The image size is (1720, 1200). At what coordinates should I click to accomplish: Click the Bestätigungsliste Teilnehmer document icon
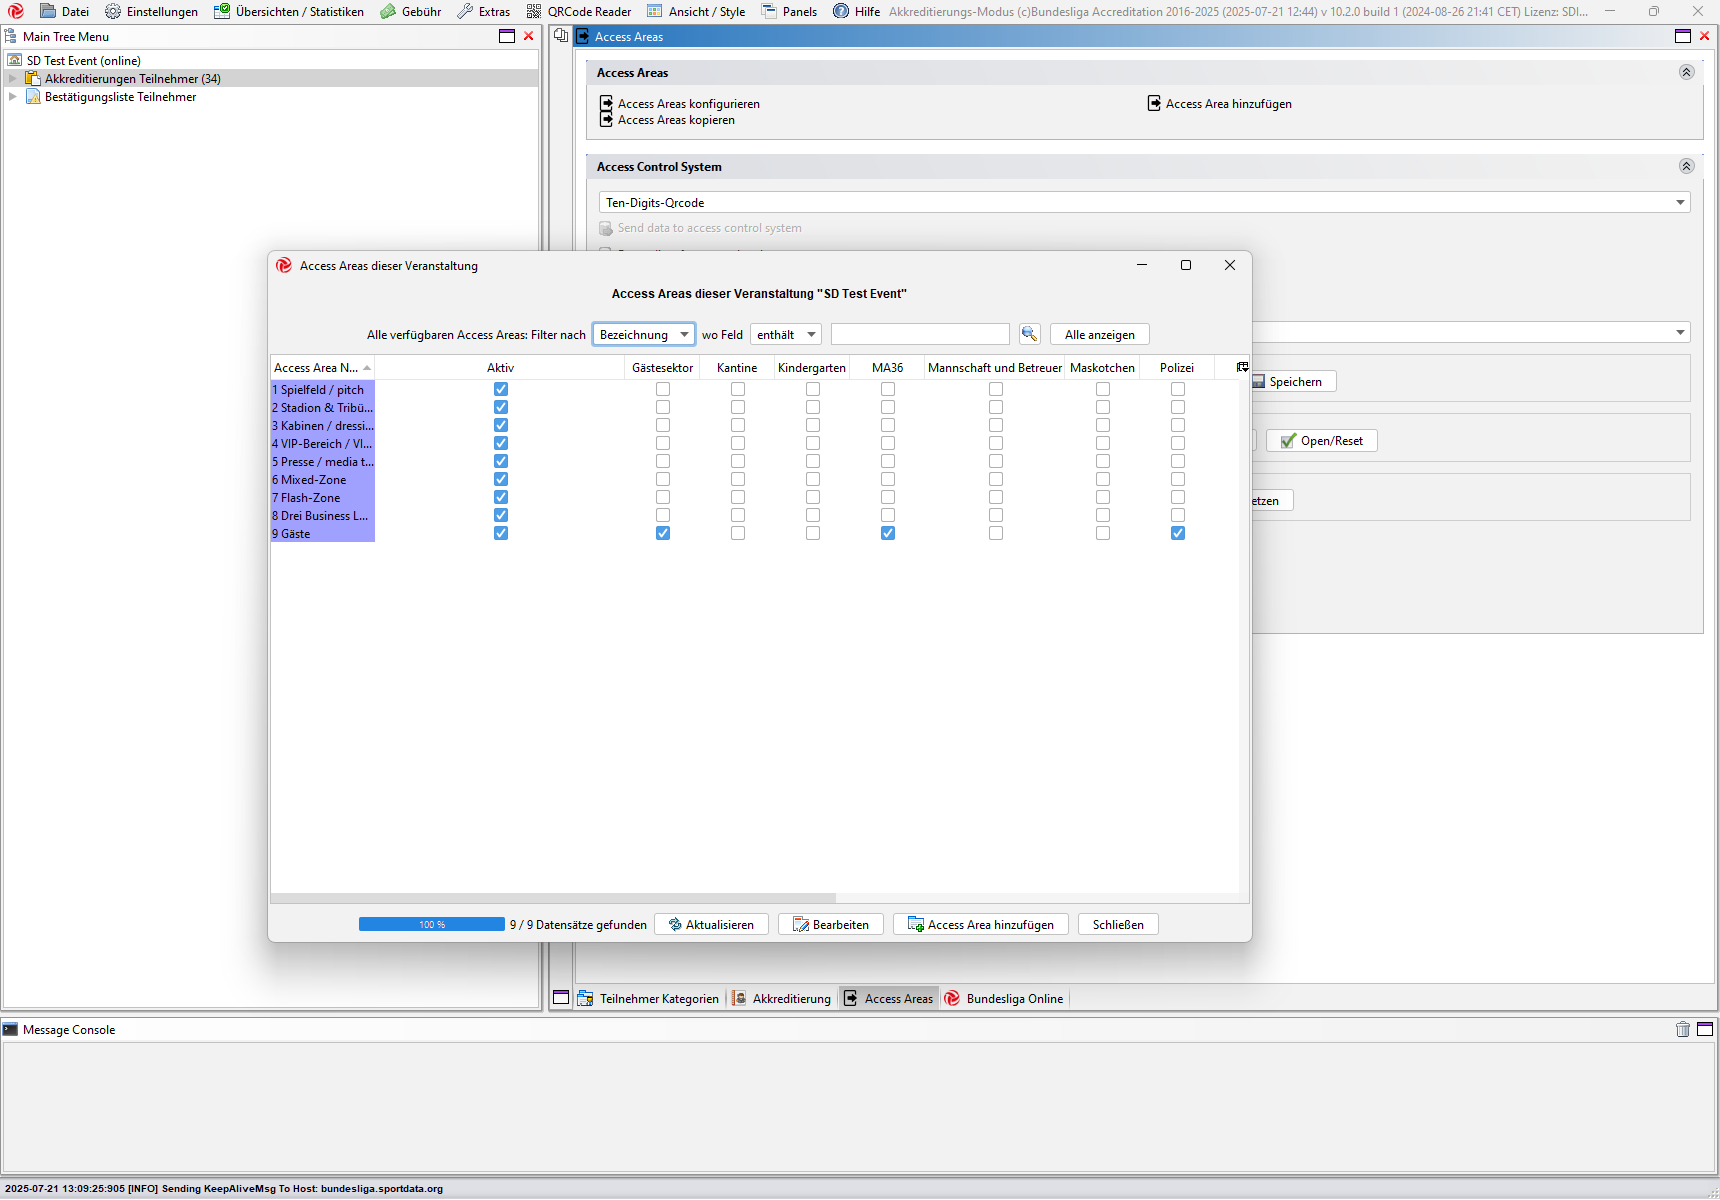(33, 96)
